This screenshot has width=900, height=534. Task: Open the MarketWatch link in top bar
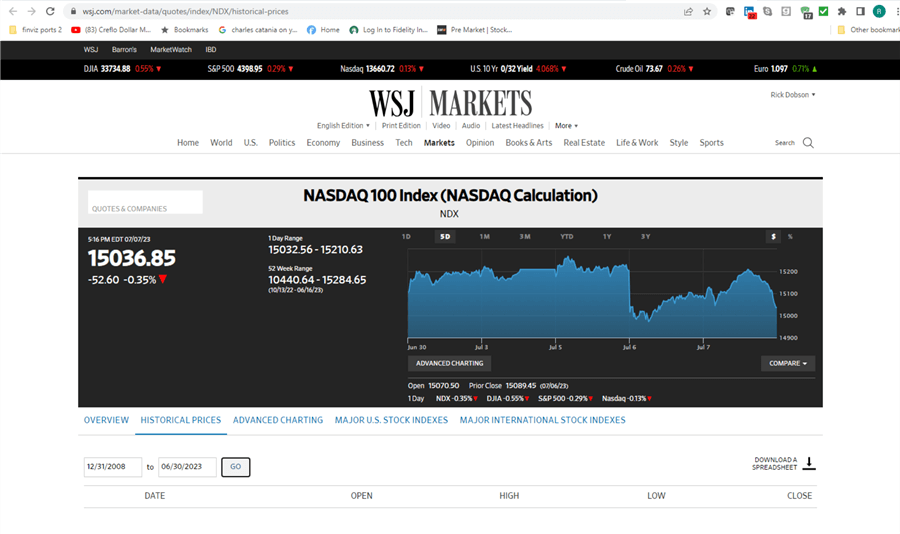pyautogui.click(x=171, y=49)
